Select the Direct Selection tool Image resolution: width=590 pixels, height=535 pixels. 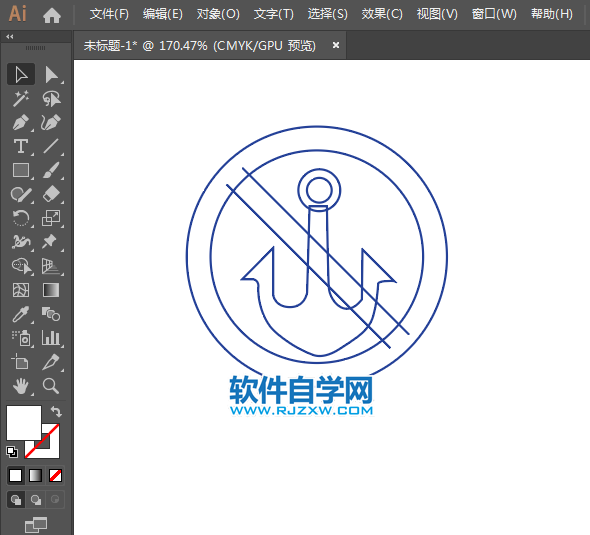coord(51,74)
